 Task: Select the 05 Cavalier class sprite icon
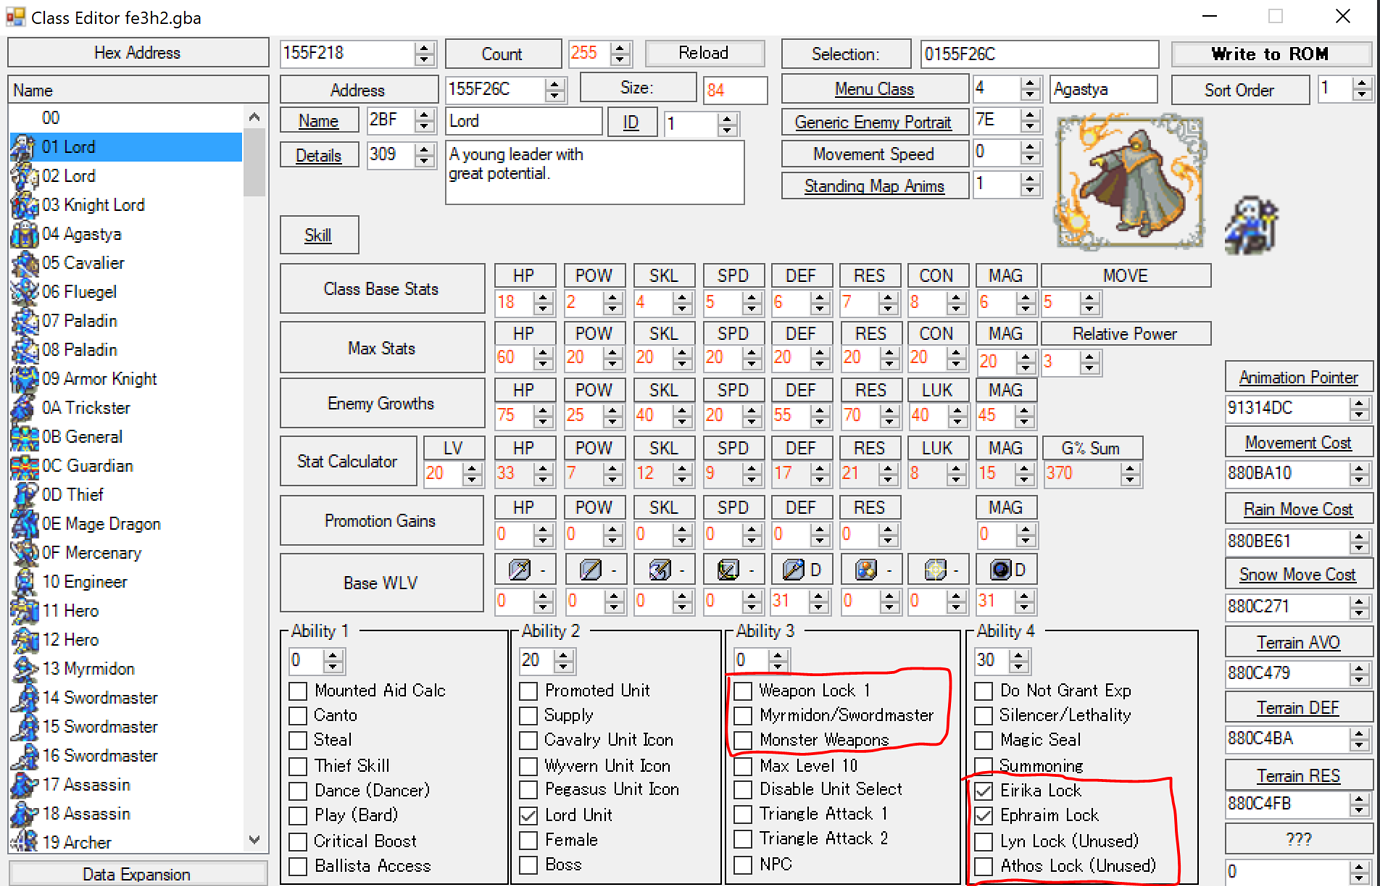[22, 262]
